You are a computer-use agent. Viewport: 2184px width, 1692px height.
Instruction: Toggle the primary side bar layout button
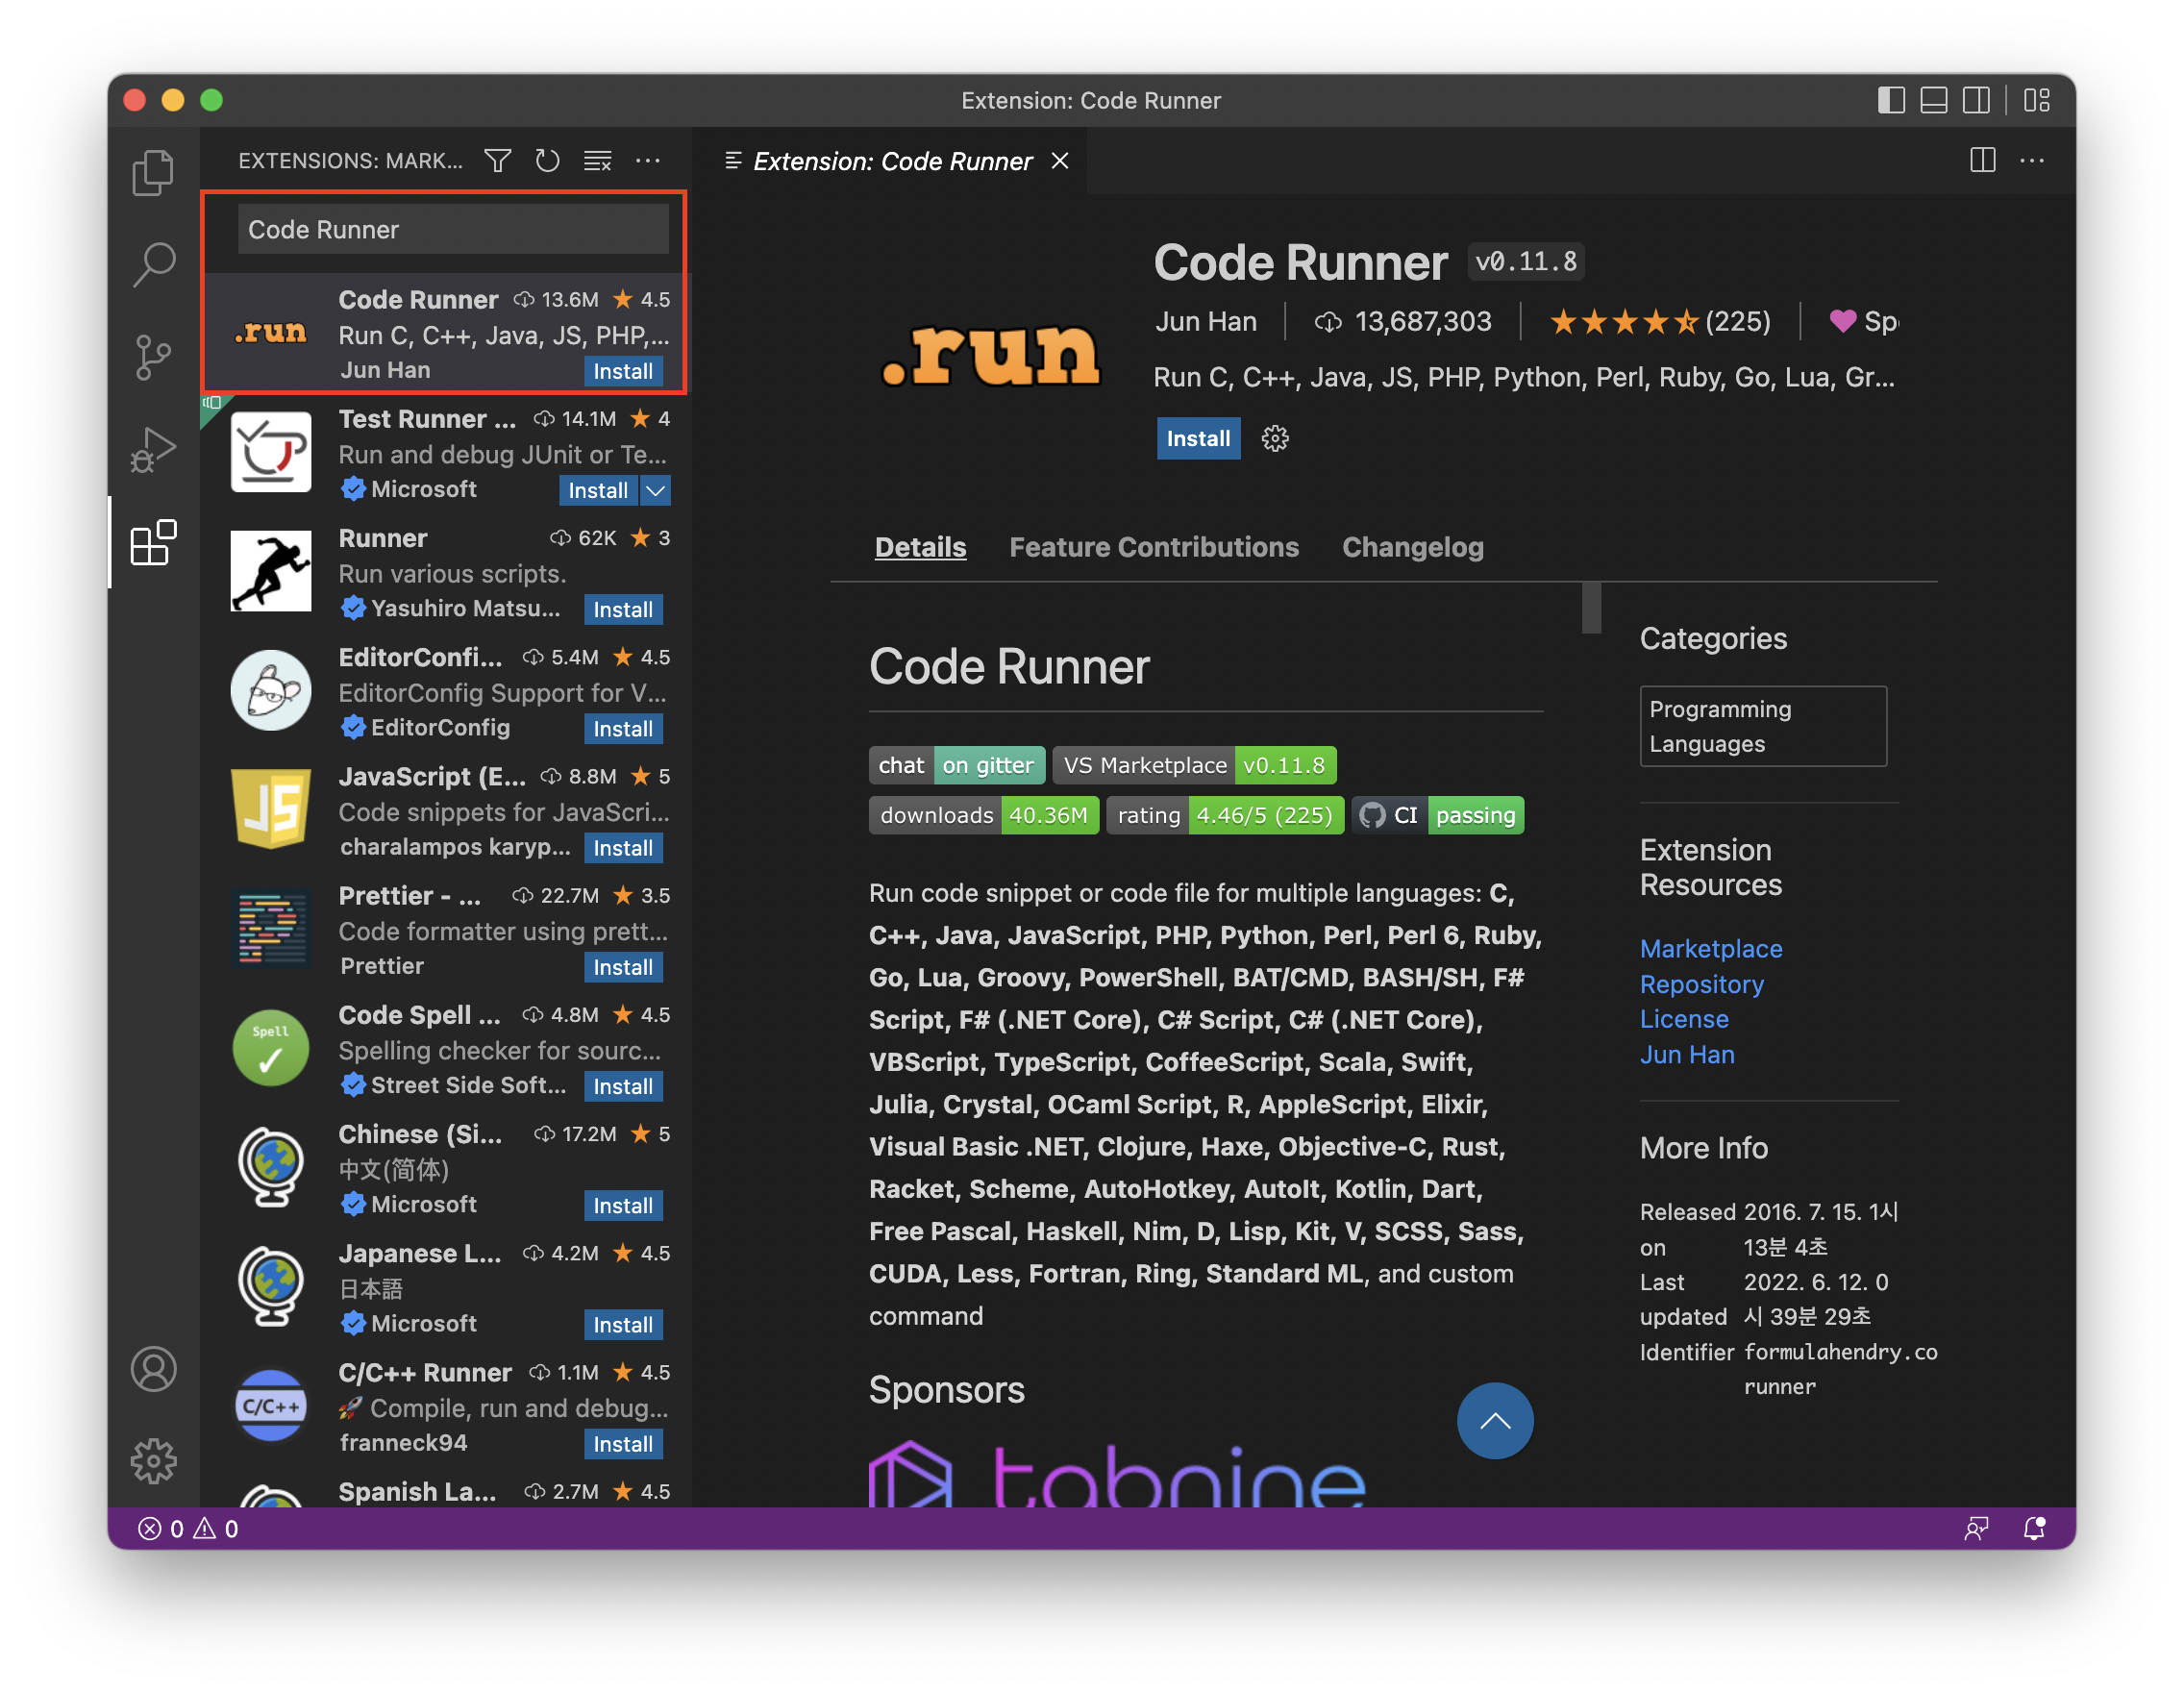pos(1891,100)
